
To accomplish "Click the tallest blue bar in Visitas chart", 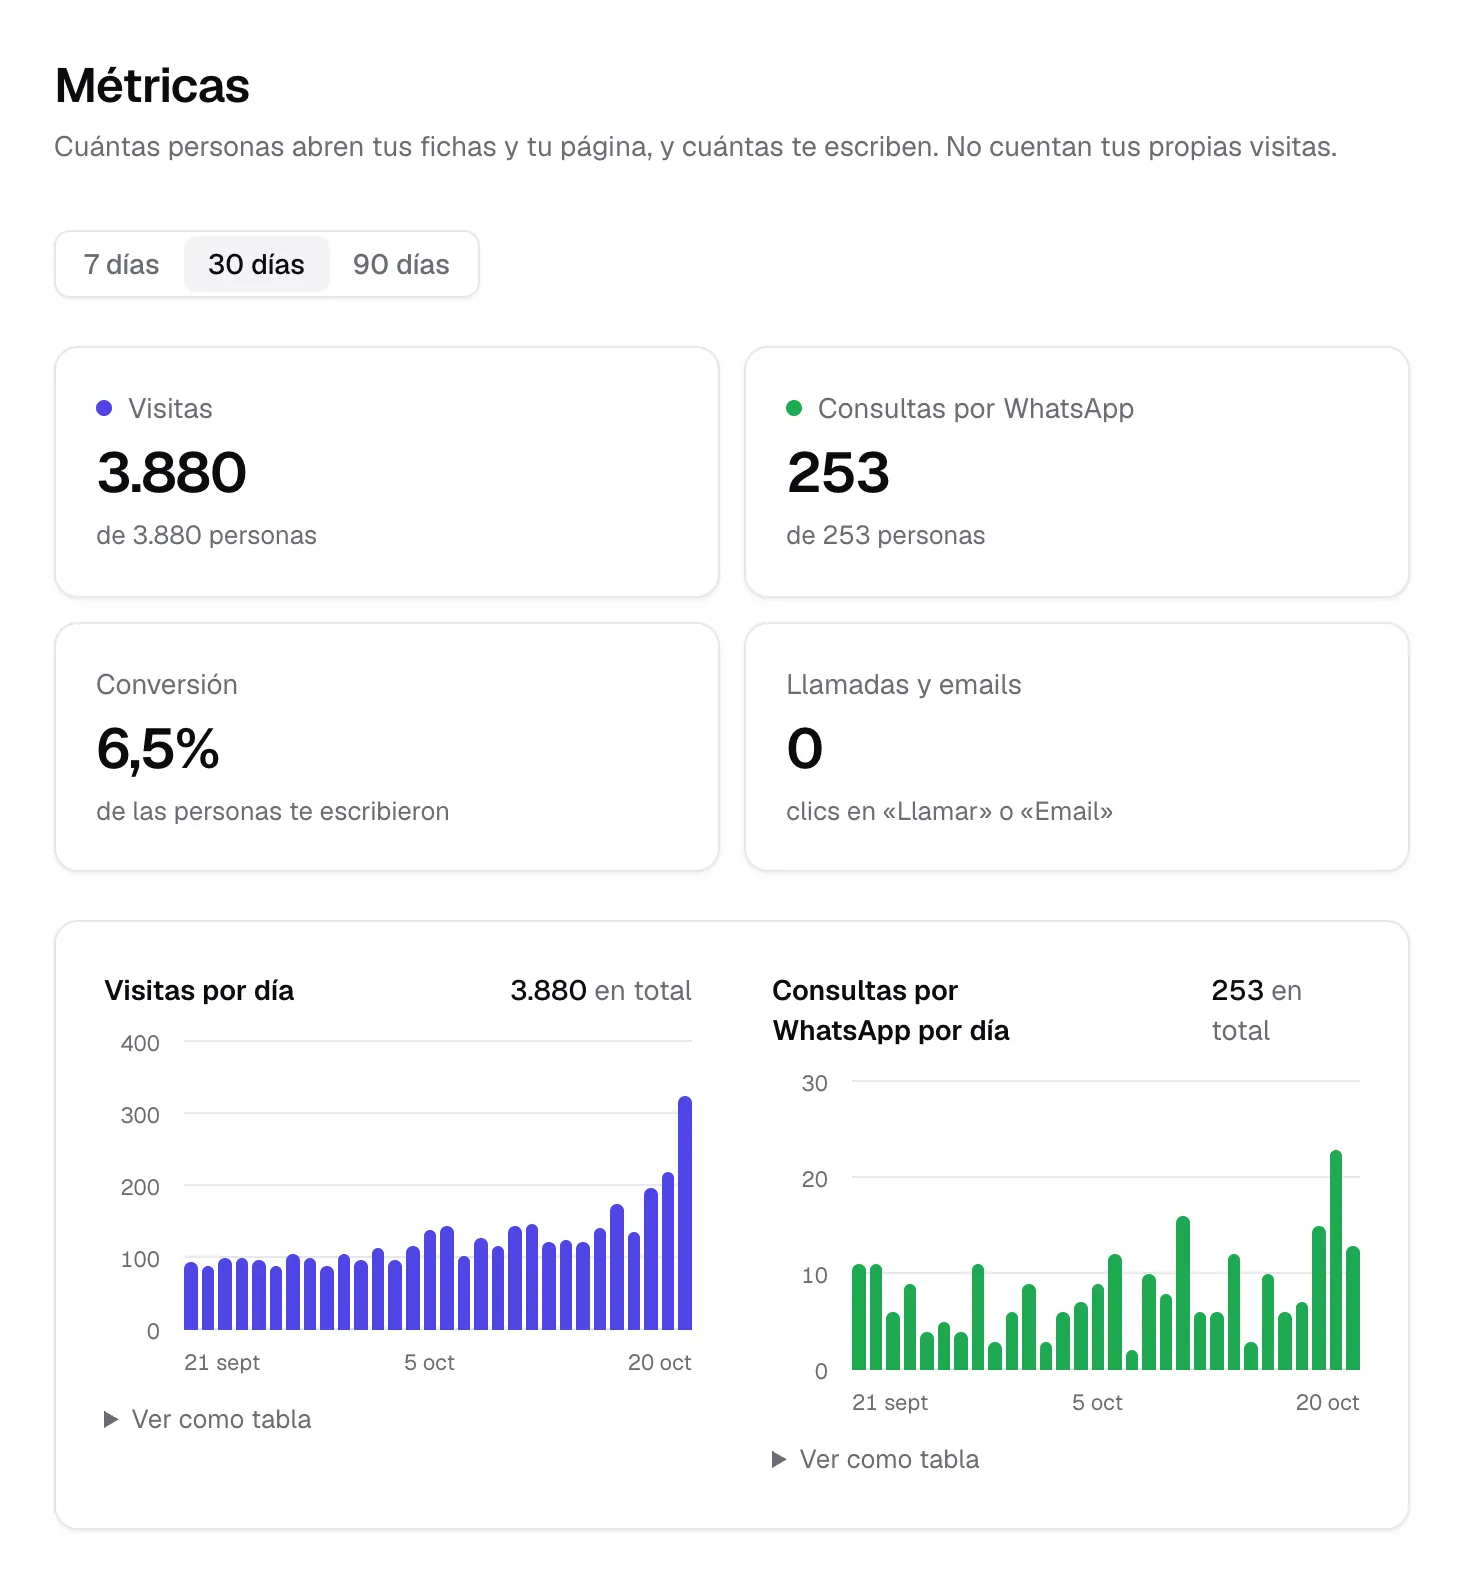I will [x=685, y=1213].
